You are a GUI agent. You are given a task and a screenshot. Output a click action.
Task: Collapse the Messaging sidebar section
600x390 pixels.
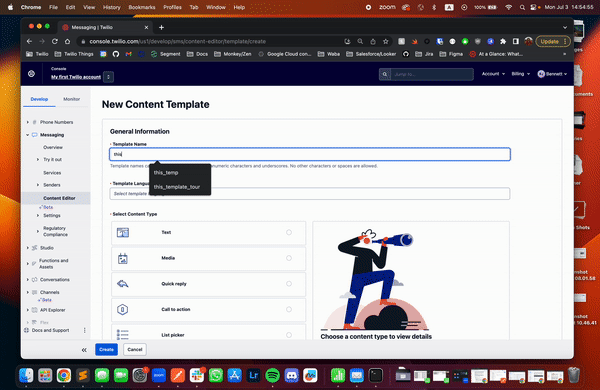[x=28, y=135]
